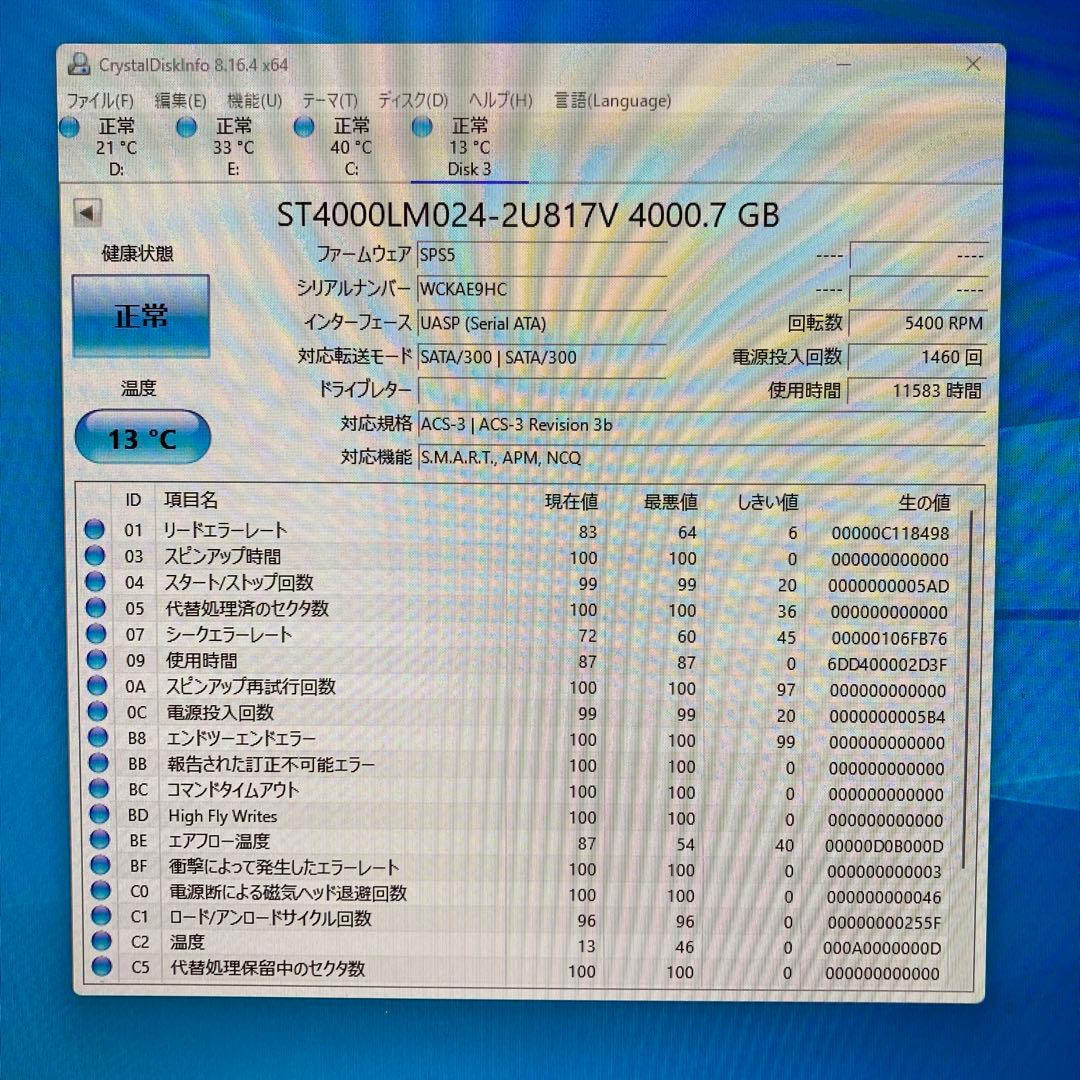
Task: Click the status icon for row C0 電源断による磁気ヘッド退避回数
Action: (x=101, y=891)
